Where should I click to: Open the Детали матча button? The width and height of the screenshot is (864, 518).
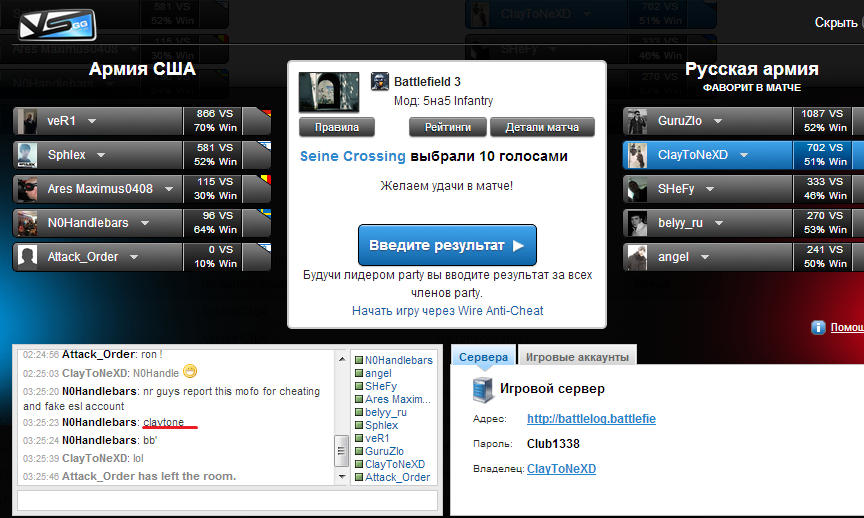tap(542, 127)
